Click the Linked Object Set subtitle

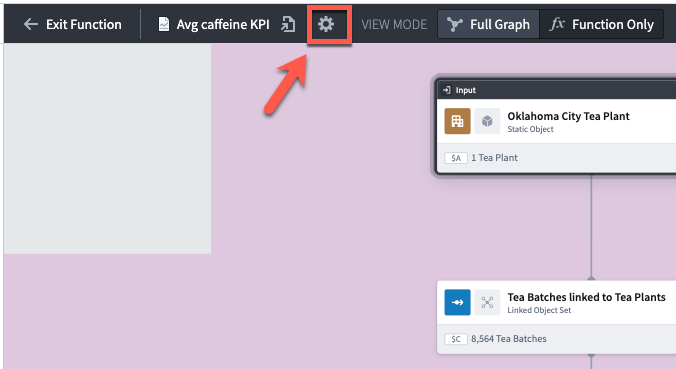click(x=539, y=310)
